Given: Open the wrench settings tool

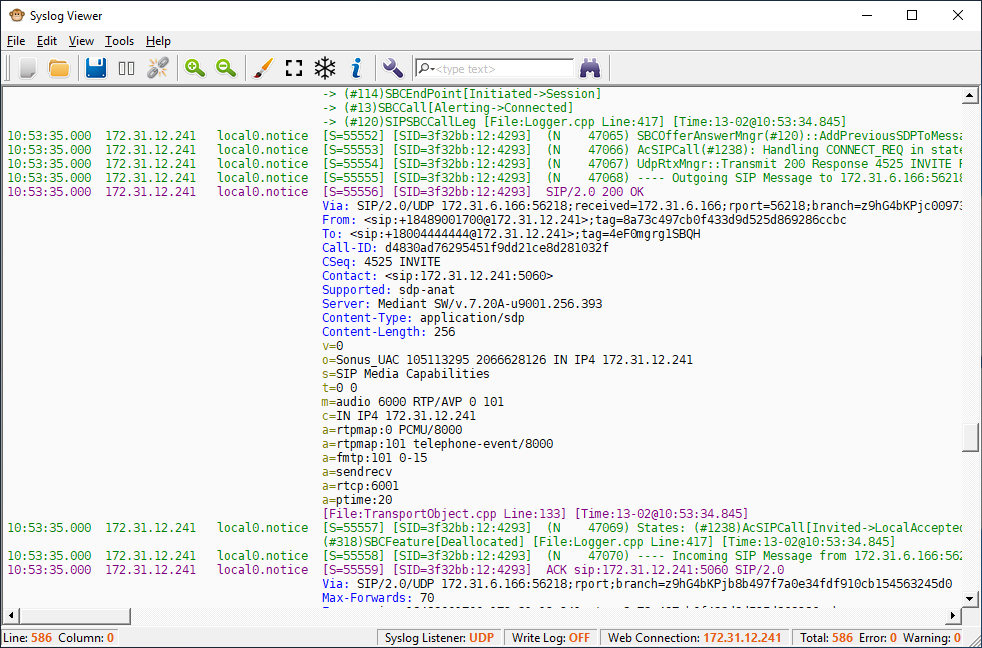Looking at the screenshot, I should coord(392,68).
